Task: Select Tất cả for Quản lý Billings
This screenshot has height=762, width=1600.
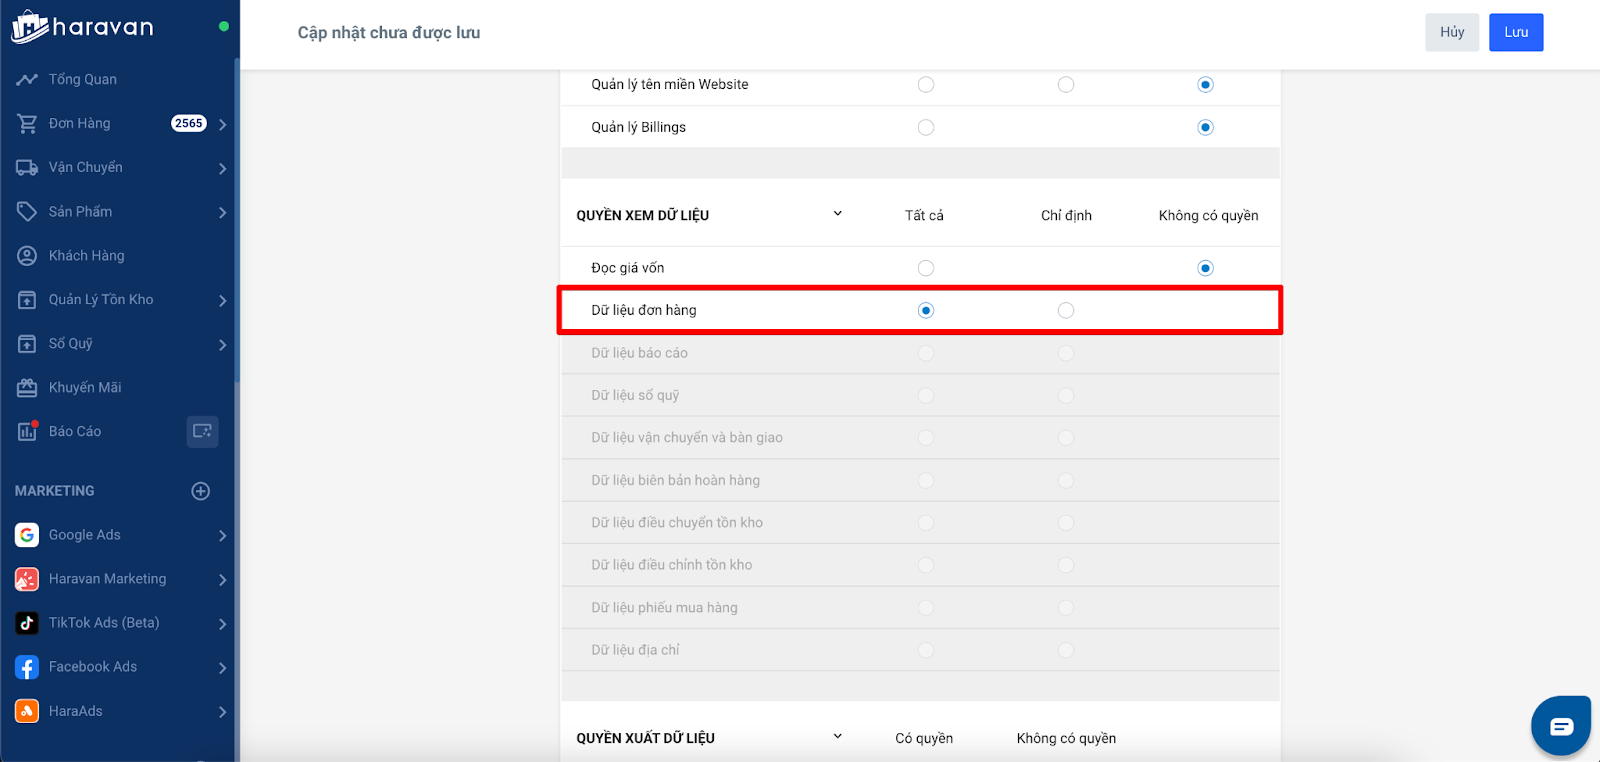Action: [x=926, y=128]
